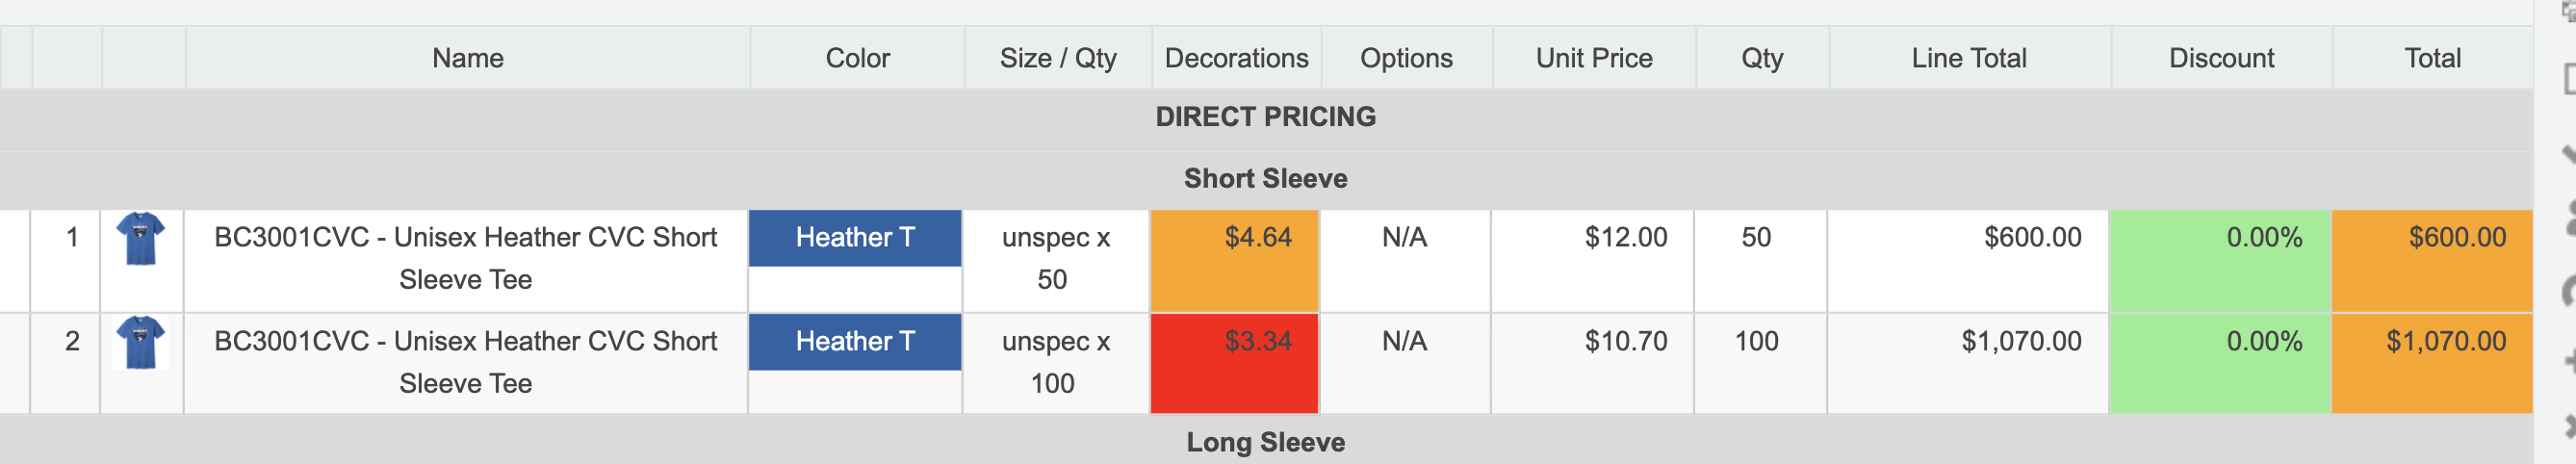Click the Discount column header
2576x464 pixels.
click(x=2221, y=58)
